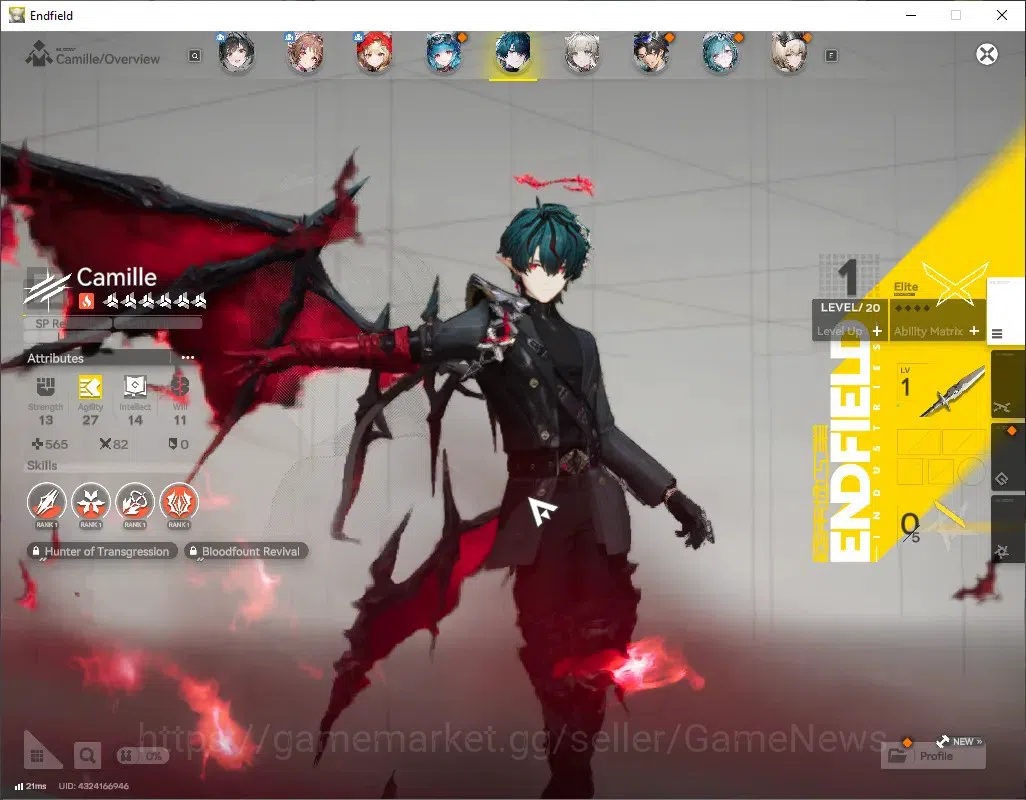1026x800 pixels.
Task: Click the UID: 4324166946 text
Action: point(94,786)
